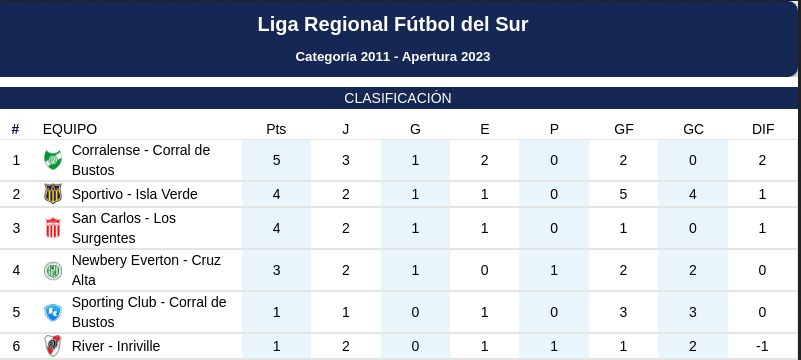The height and width of the screenshot is (360, 801).
Task: Click the GC column header
Action: pyautogui.click(x=693, y=129)
